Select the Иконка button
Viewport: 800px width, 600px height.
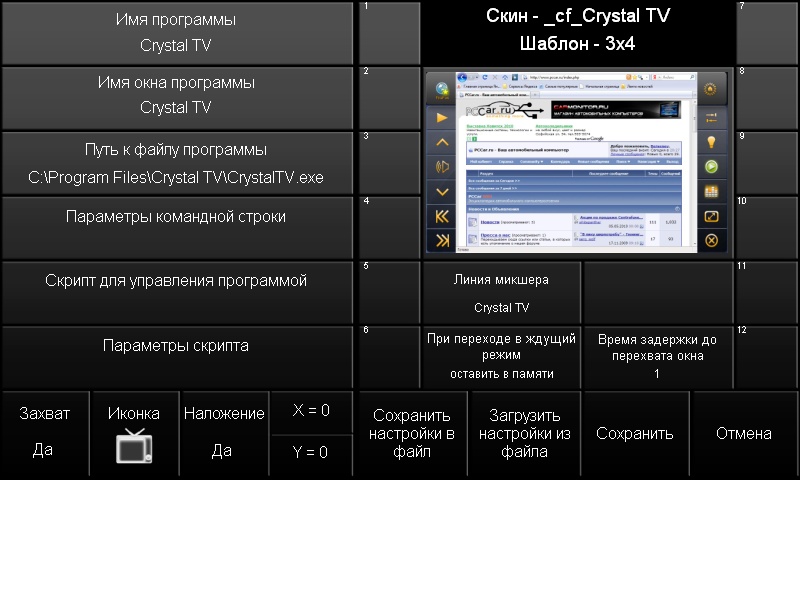click(134, 434)
